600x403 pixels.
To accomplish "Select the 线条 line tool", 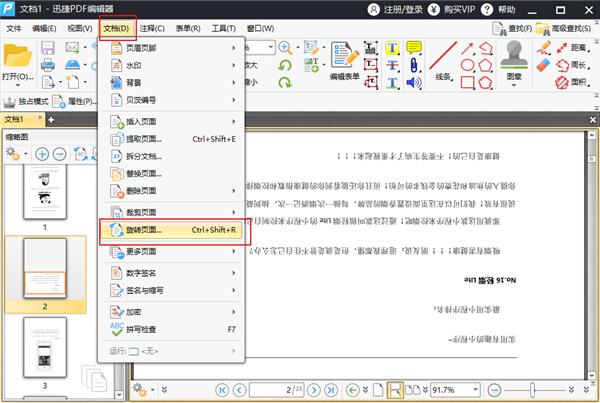I will 443,60.
